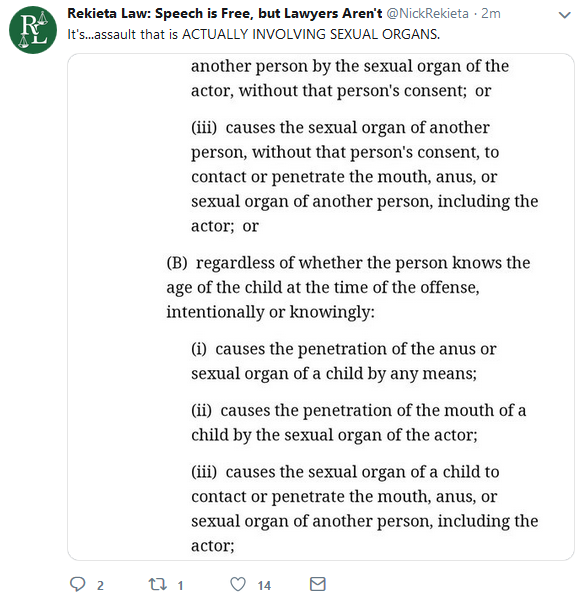The image size is (583, 601).
Task: Click the likes count showing 14
Action: pyautogui.click(x=264, y=586)
